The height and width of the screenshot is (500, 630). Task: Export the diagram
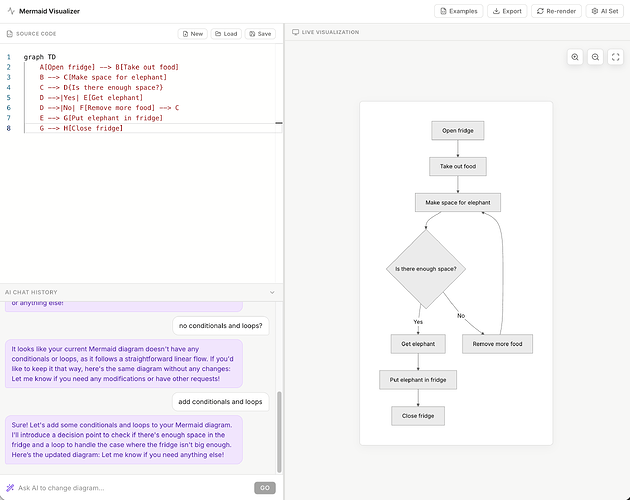coord(508,11)
